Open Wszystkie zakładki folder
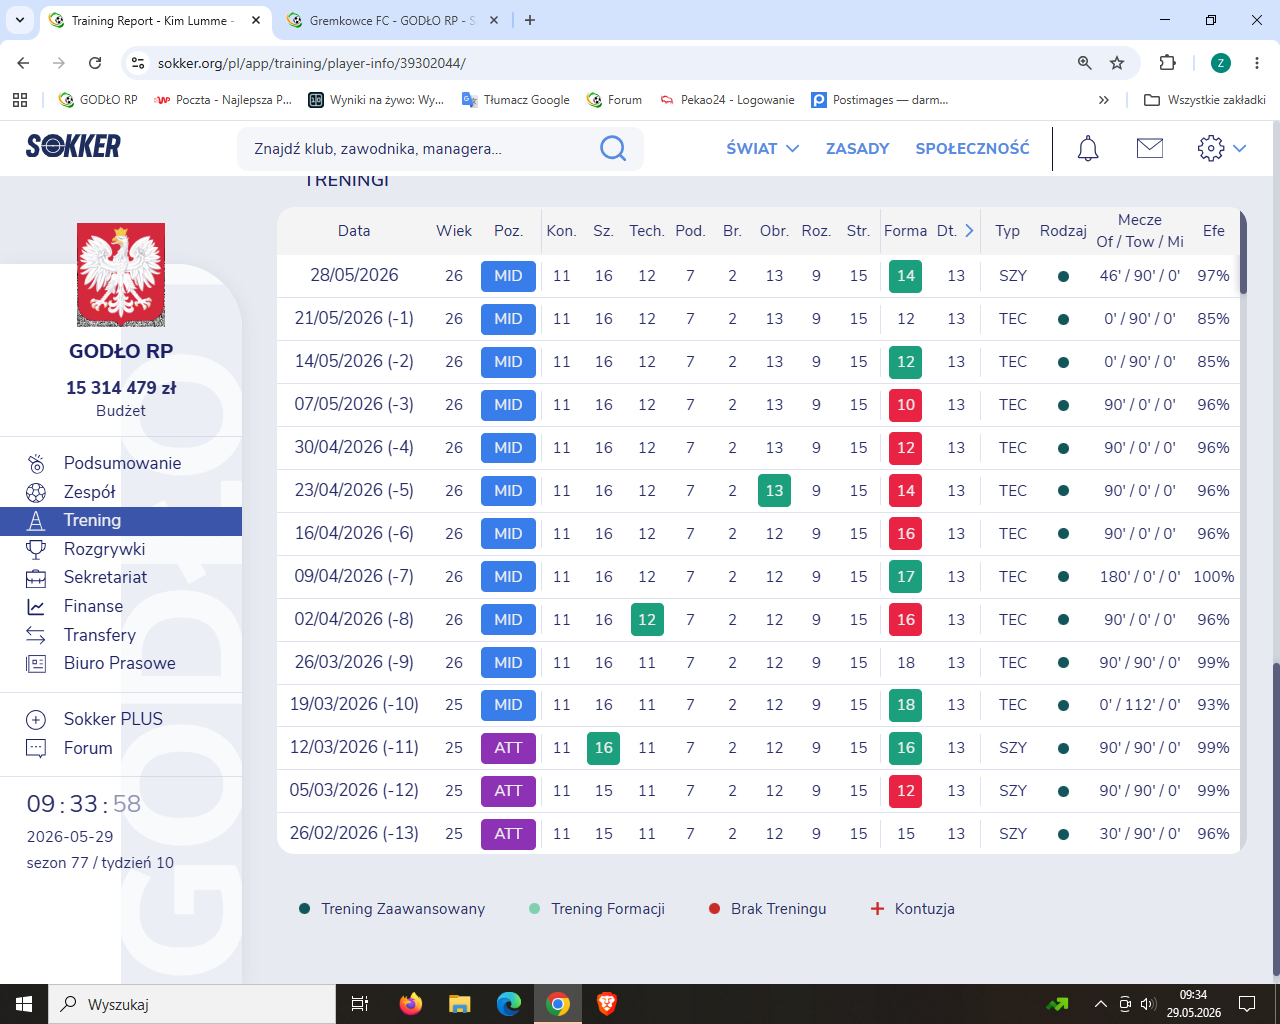1280x1024 pixels. coord(1205,100)
